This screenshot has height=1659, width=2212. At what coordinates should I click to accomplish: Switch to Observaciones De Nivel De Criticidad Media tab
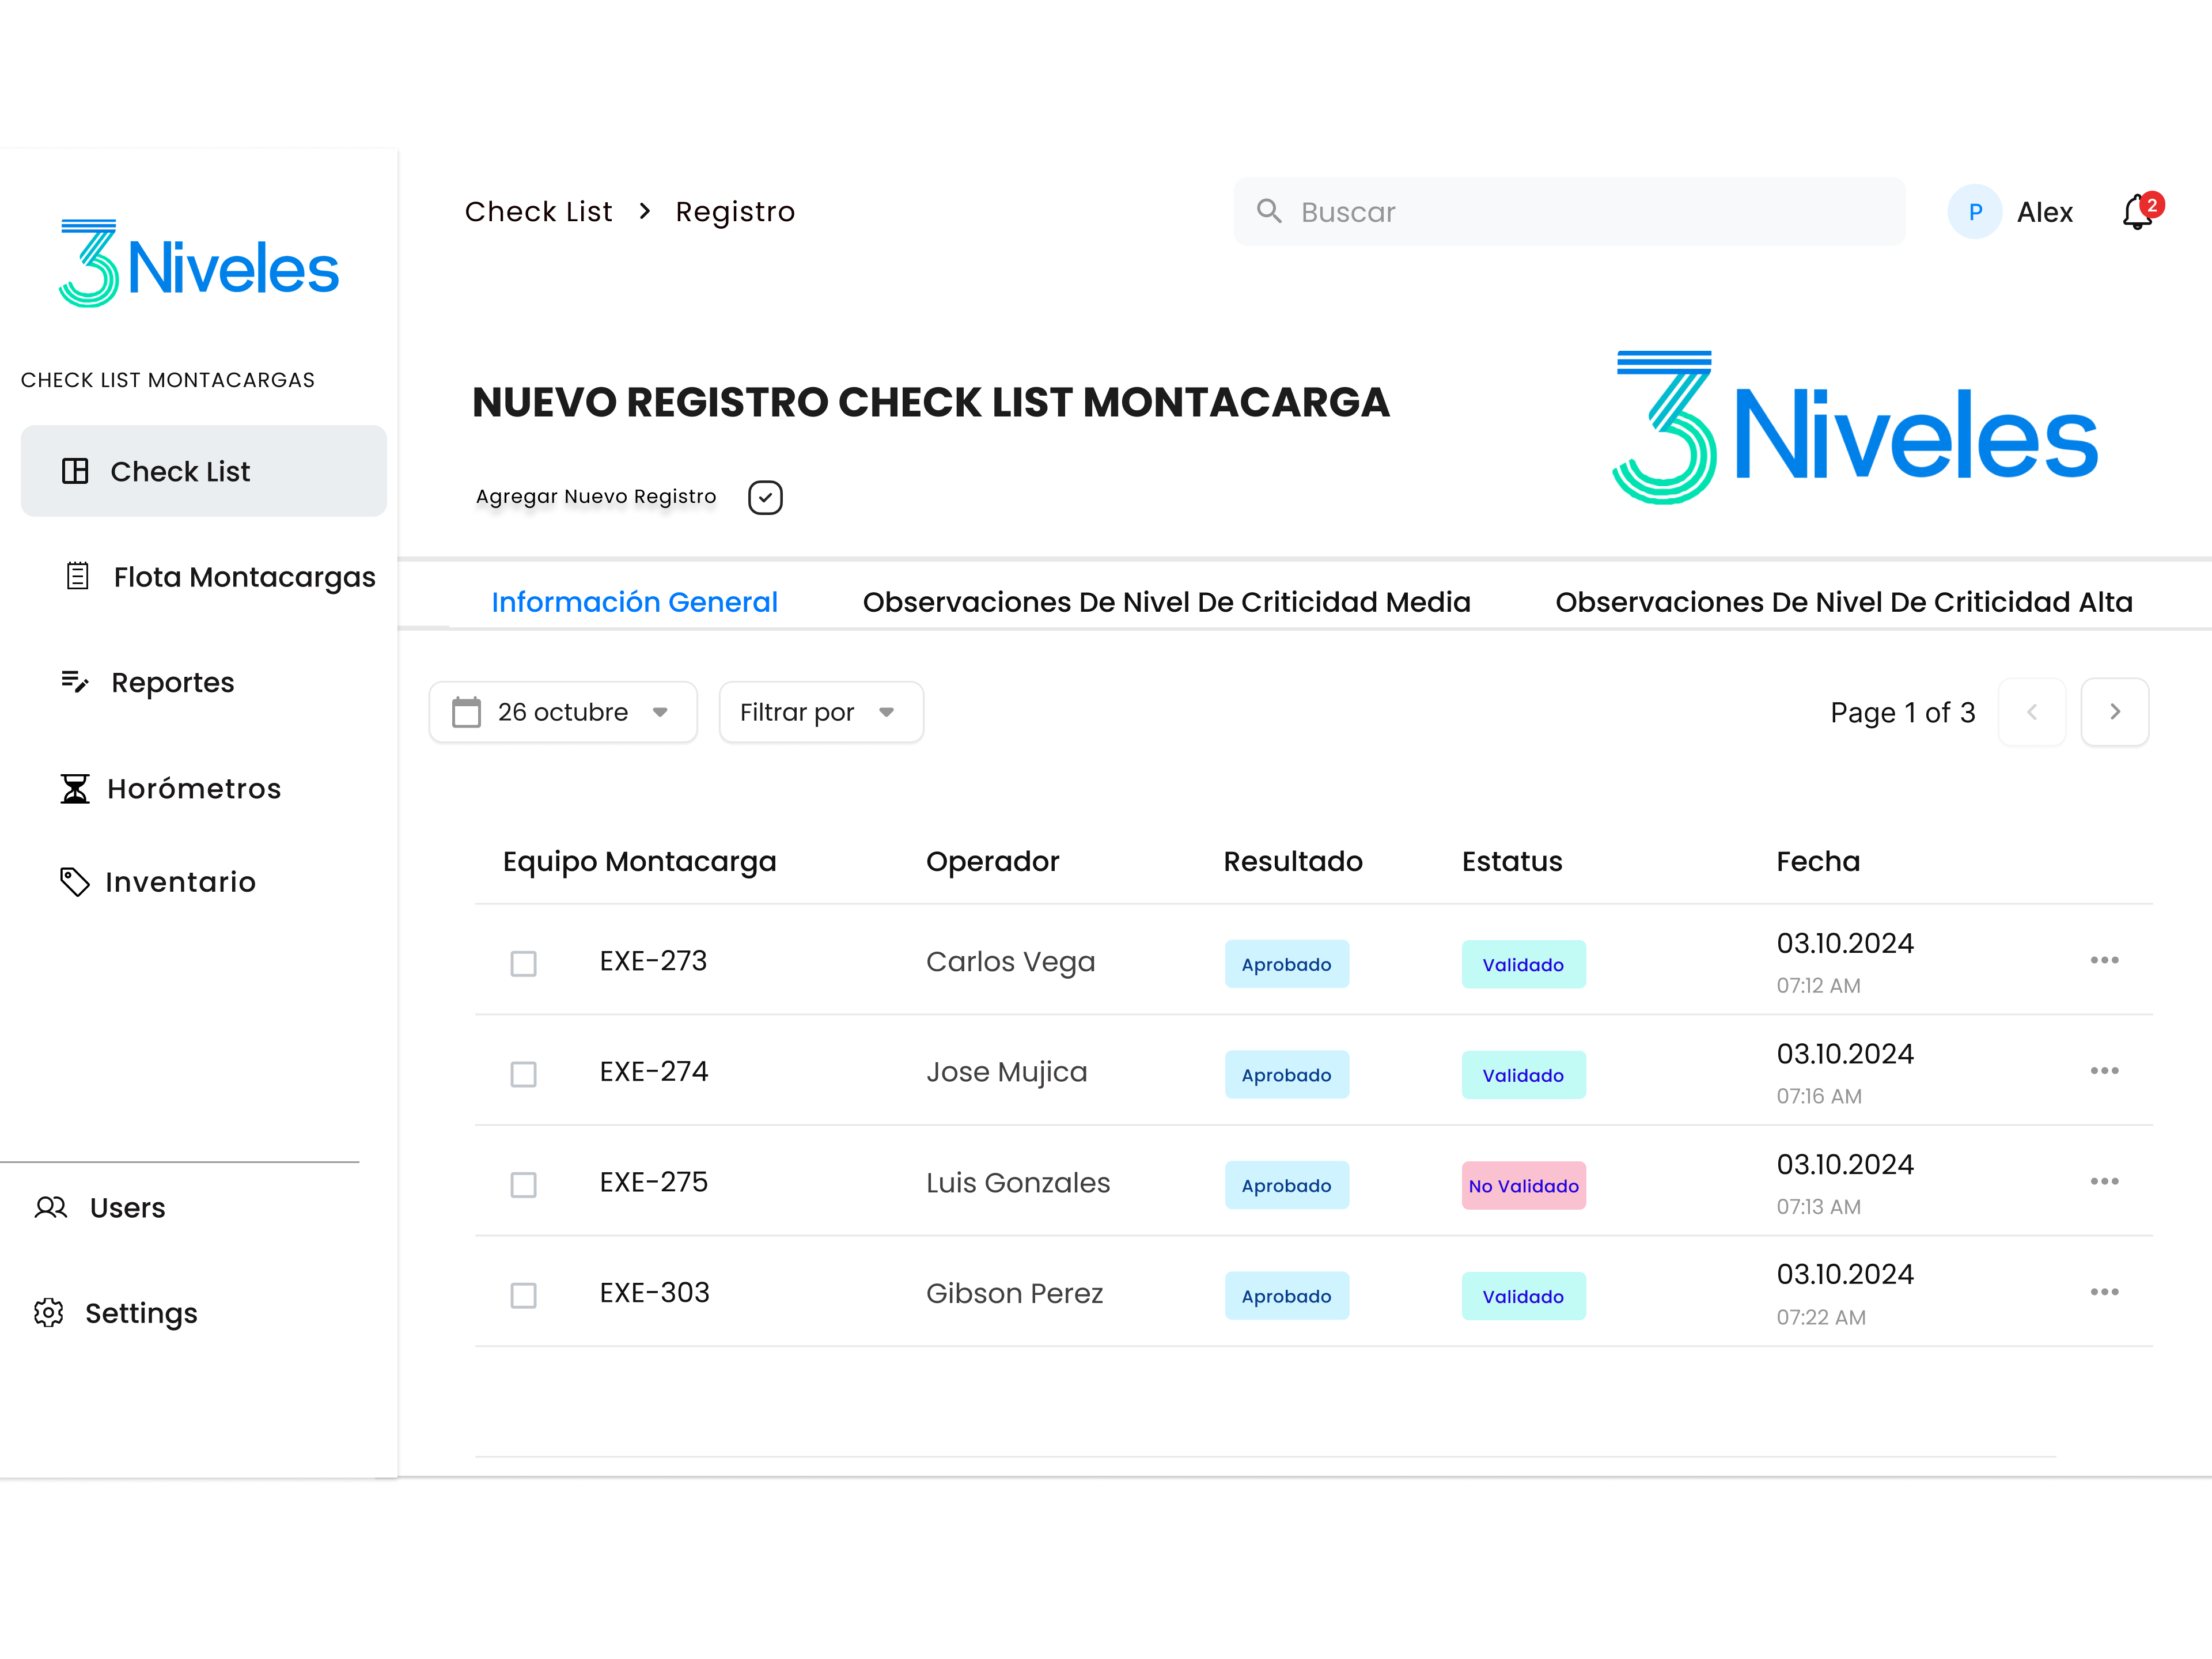(x=1166, y=601)
